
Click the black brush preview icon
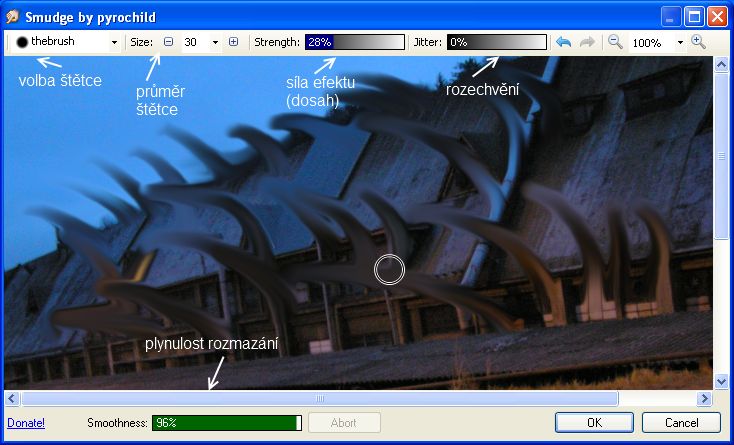click(21, 43)
